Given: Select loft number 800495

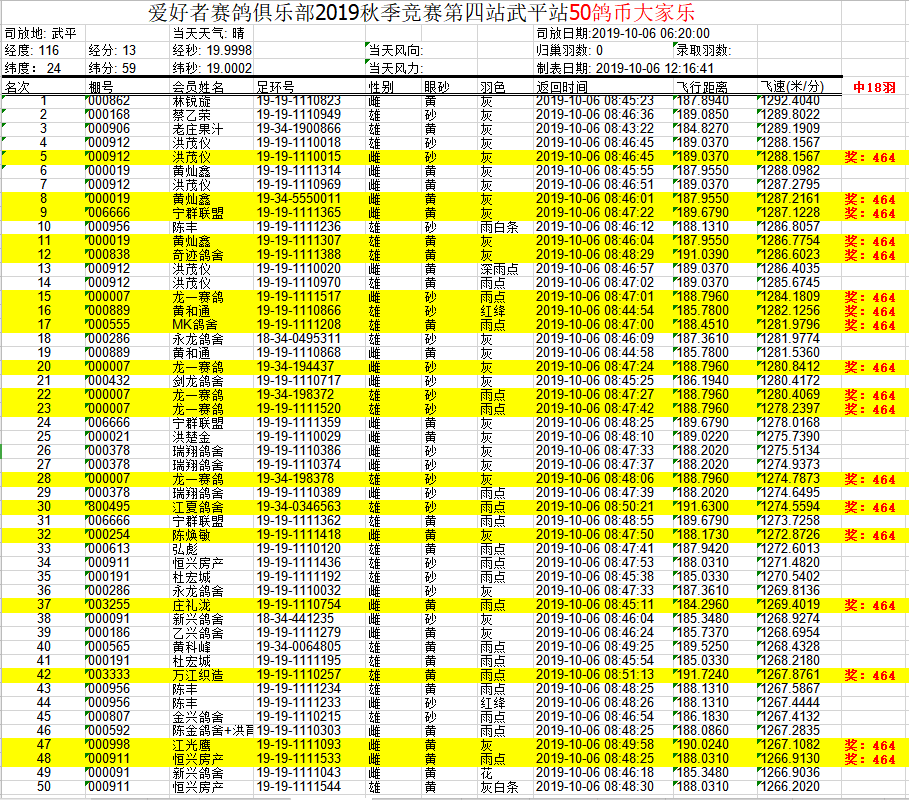Looking at the screenshot, I should coord(109,507).
